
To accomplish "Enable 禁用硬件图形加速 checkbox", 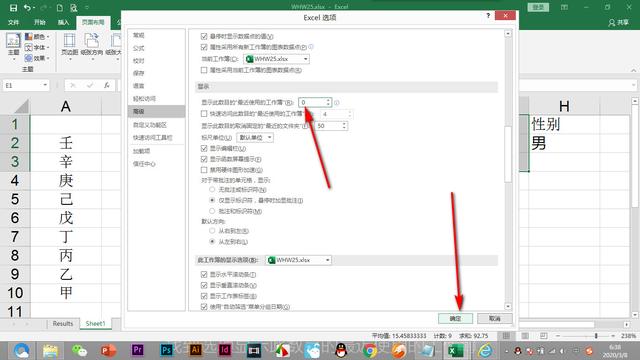I will coord(204,169).
